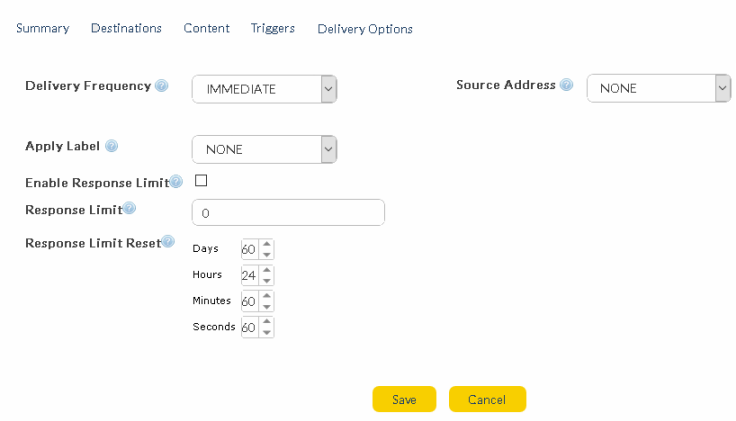Click help icon beside Source Address
This screenshot has width=736, height=421.
(x=567, y=85)
